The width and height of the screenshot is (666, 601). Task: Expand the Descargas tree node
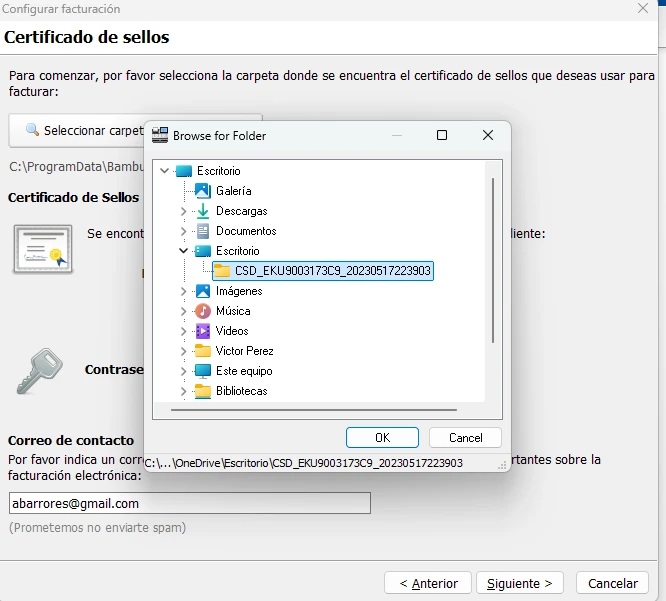pyautogui.click(x=183, y=211)
